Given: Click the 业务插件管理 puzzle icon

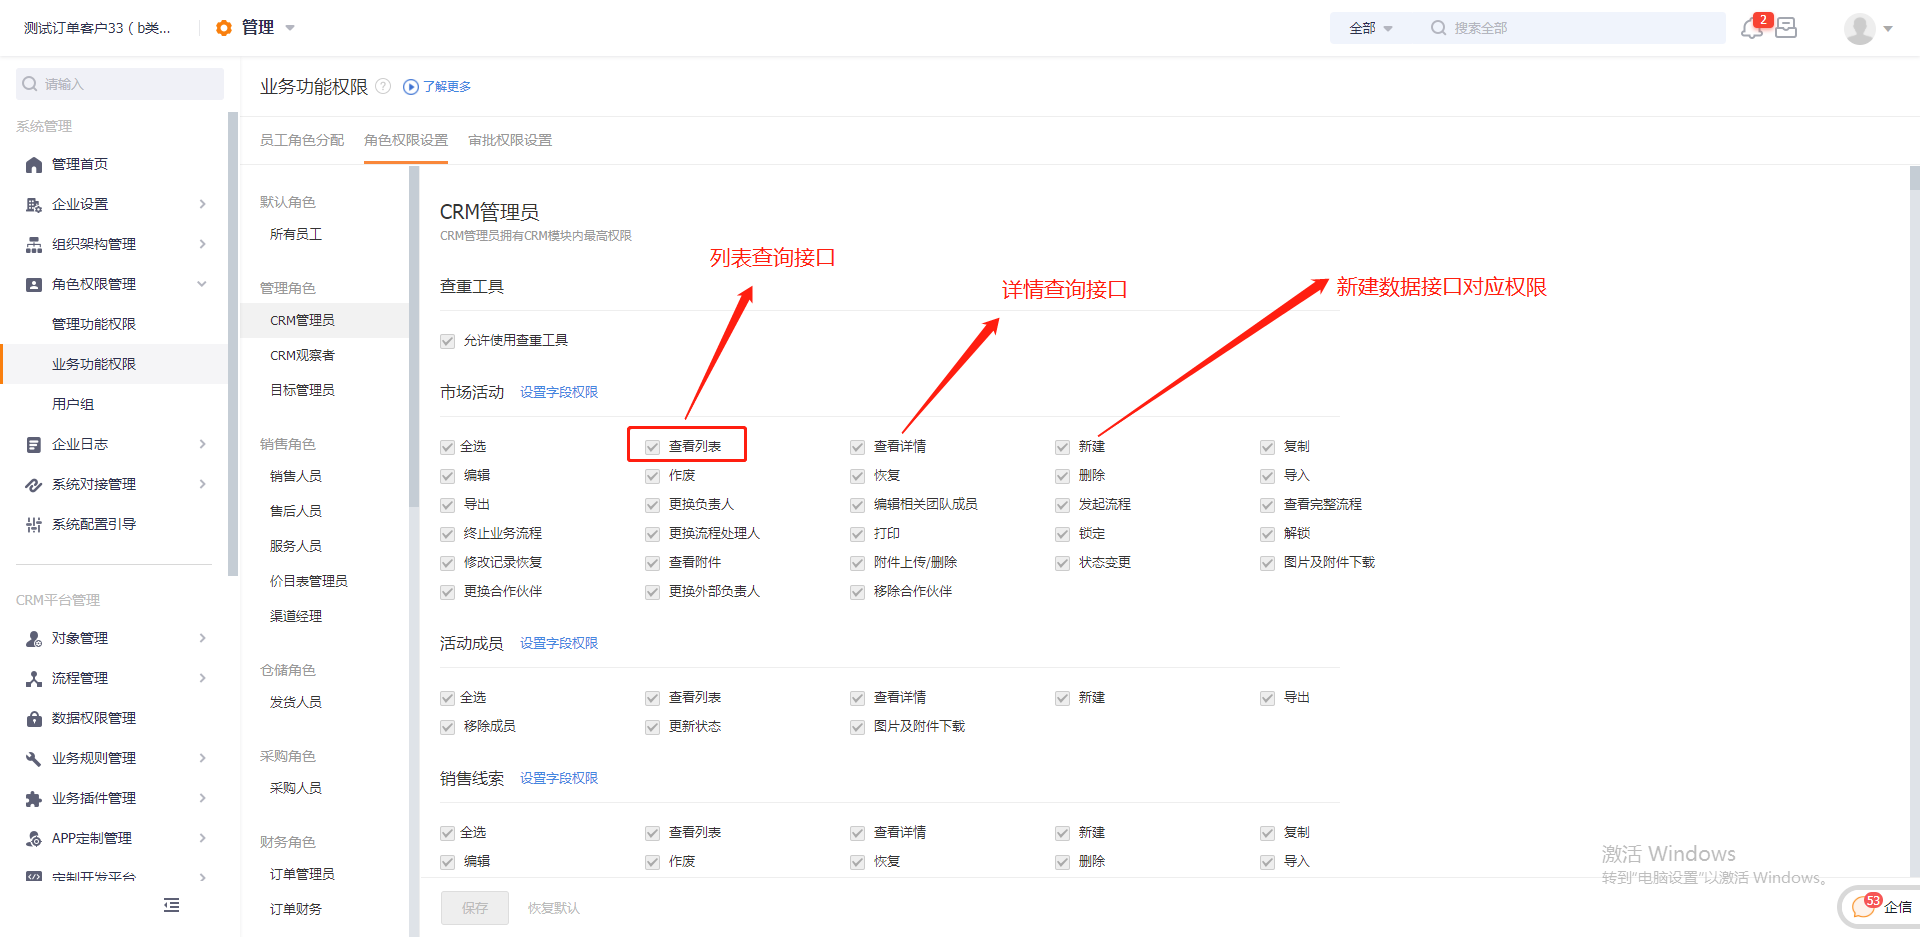Looking at the screenshot, I should tap(34, 798).
